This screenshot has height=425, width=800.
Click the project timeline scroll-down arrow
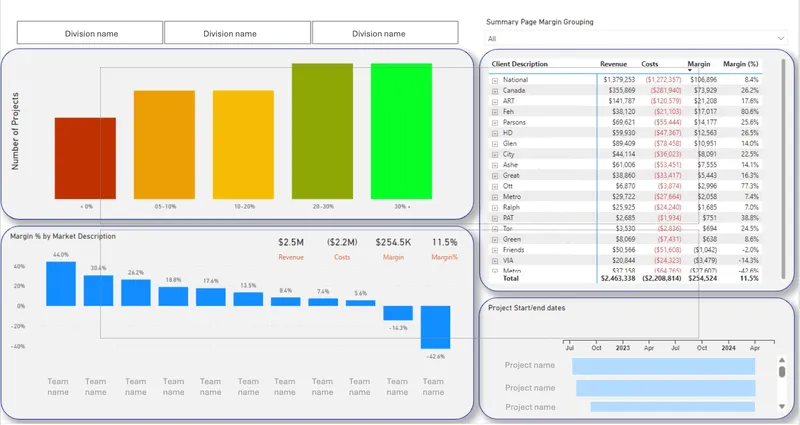tap(782, 407)
